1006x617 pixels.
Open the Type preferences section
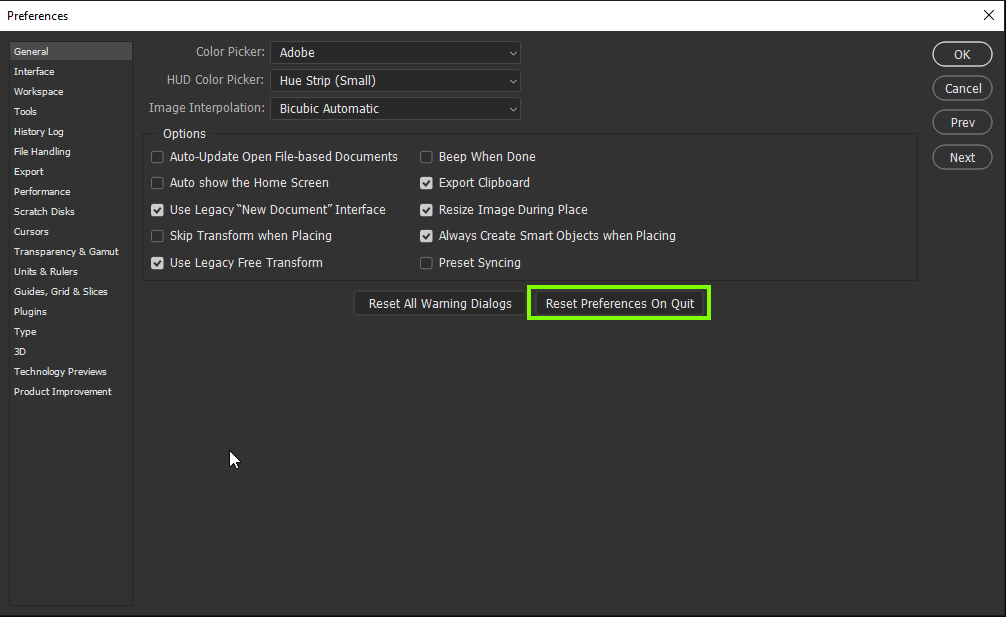coord(25,331)
